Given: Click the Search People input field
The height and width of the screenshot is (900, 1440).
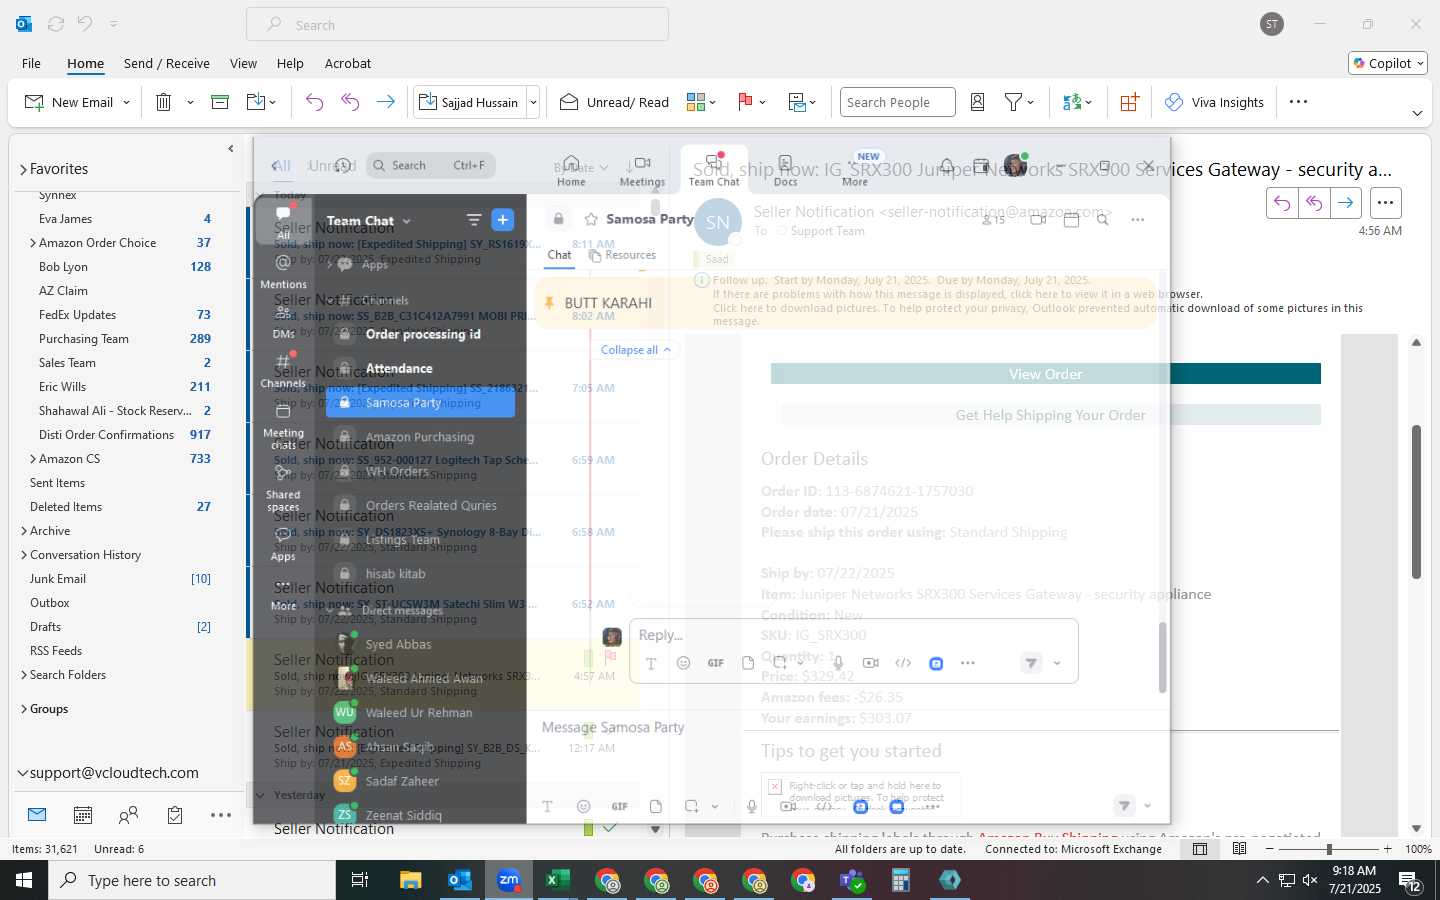Looking at the screenshot, I should (x=897, y=102).
